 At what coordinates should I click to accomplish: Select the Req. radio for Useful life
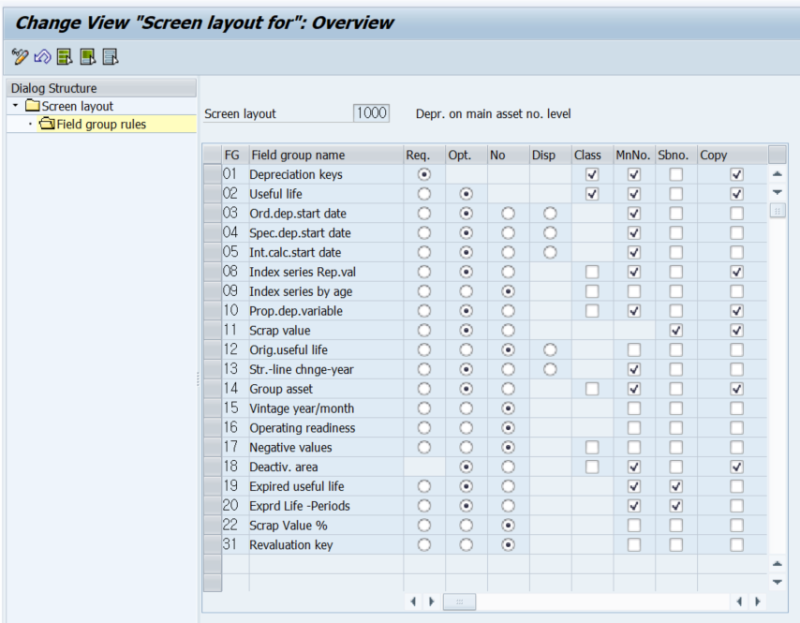pyautogui.click(x=424, y=194)
